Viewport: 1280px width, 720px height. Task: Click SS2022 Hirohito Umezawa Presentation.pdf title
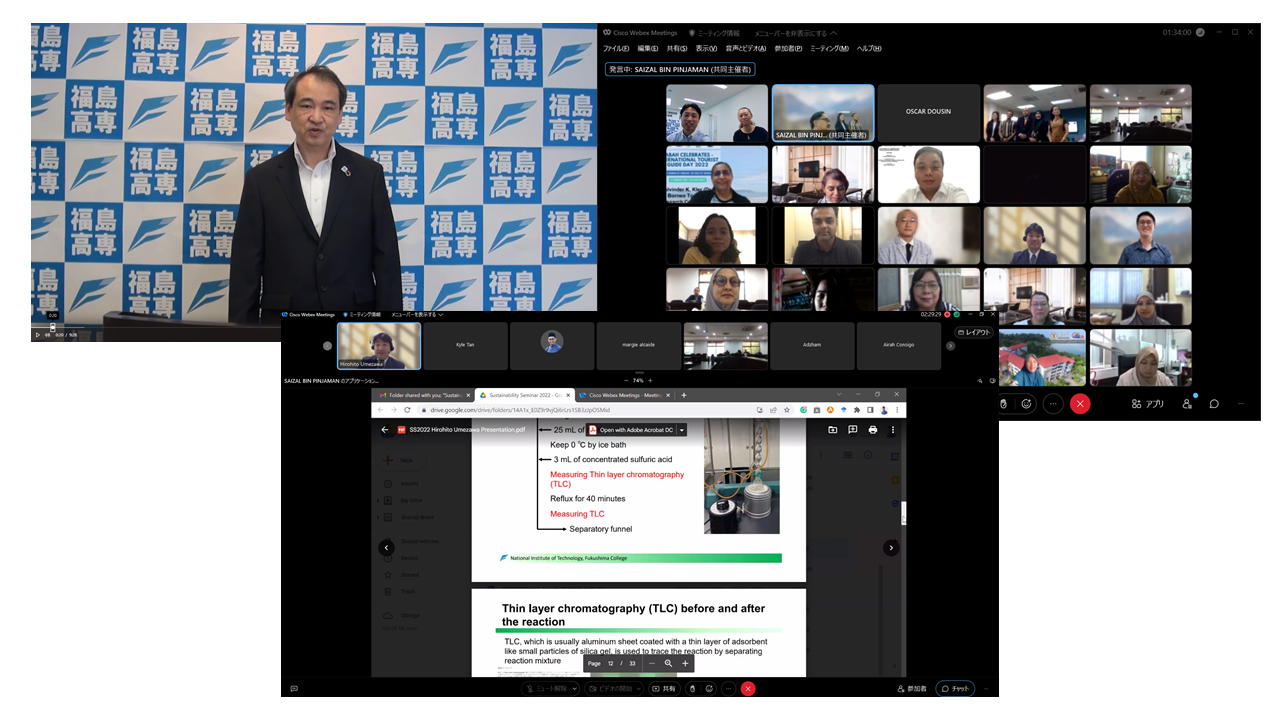pos(468,430)
